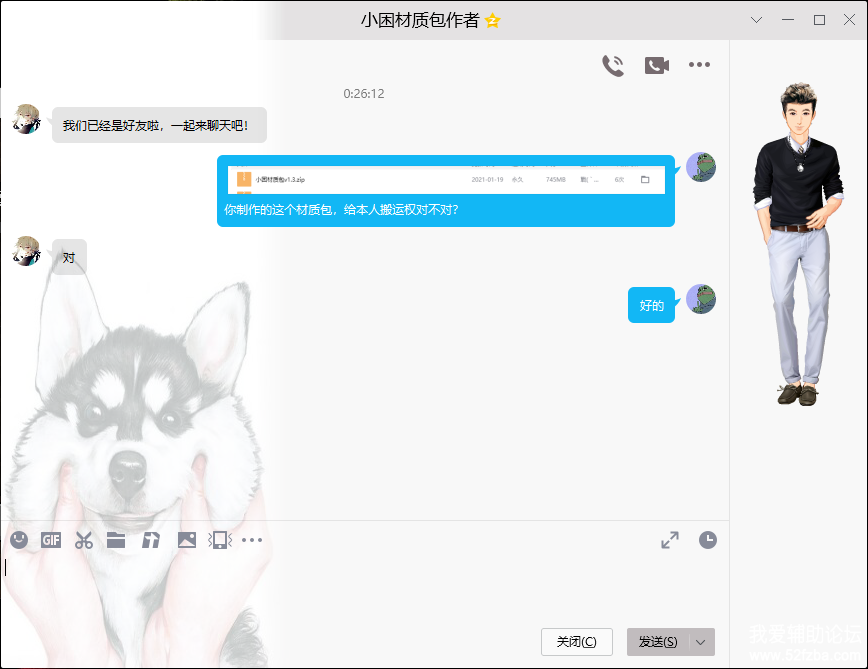Open more options menu at top
This screenshot has width=868, height=669.
[699, 65]
